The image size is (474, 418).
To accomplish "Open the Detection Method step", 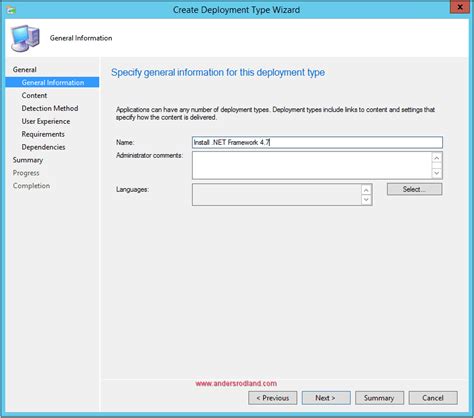I will pos(50,108).
